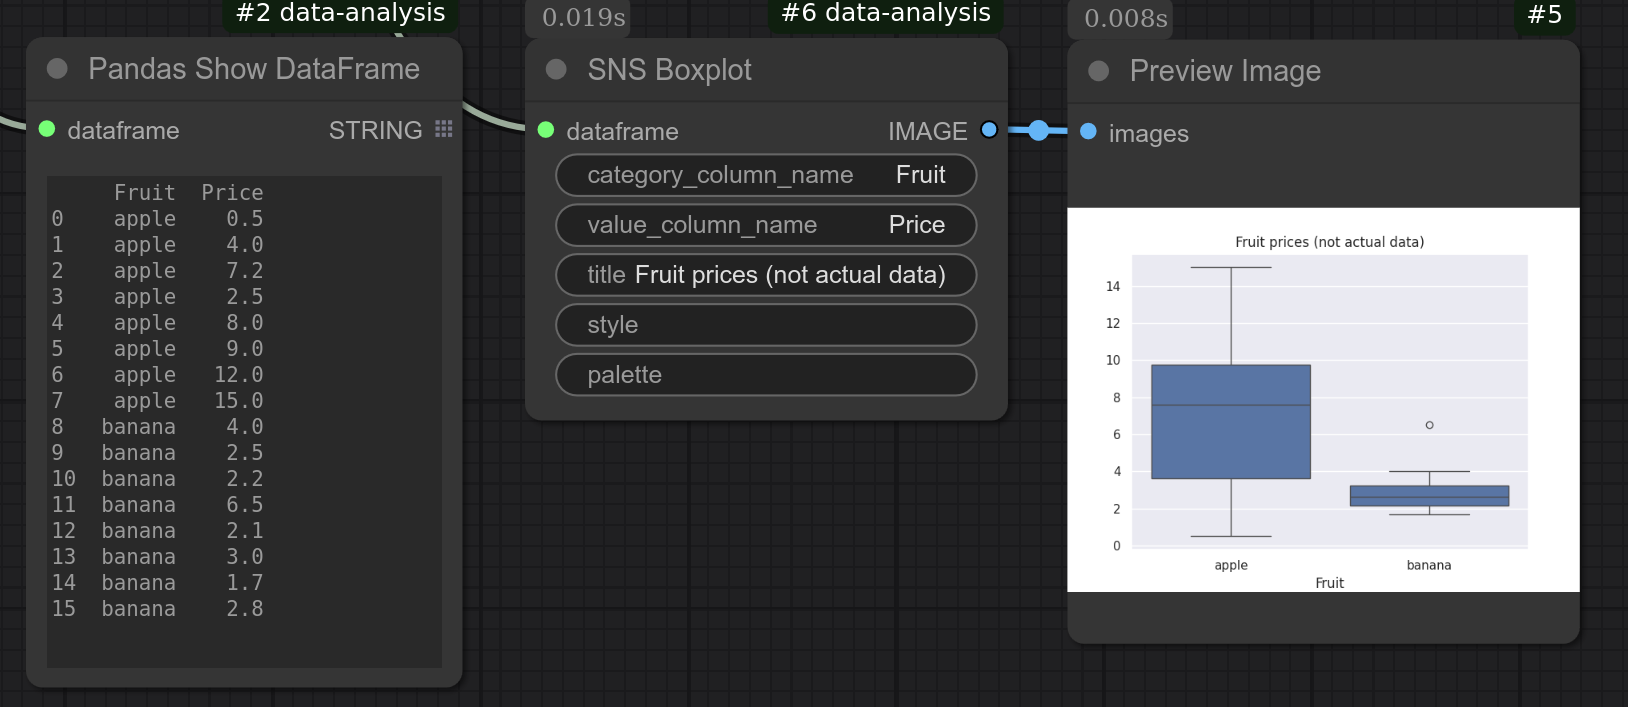
Task: Click the dataframe text output area
Action: (244, 422)
